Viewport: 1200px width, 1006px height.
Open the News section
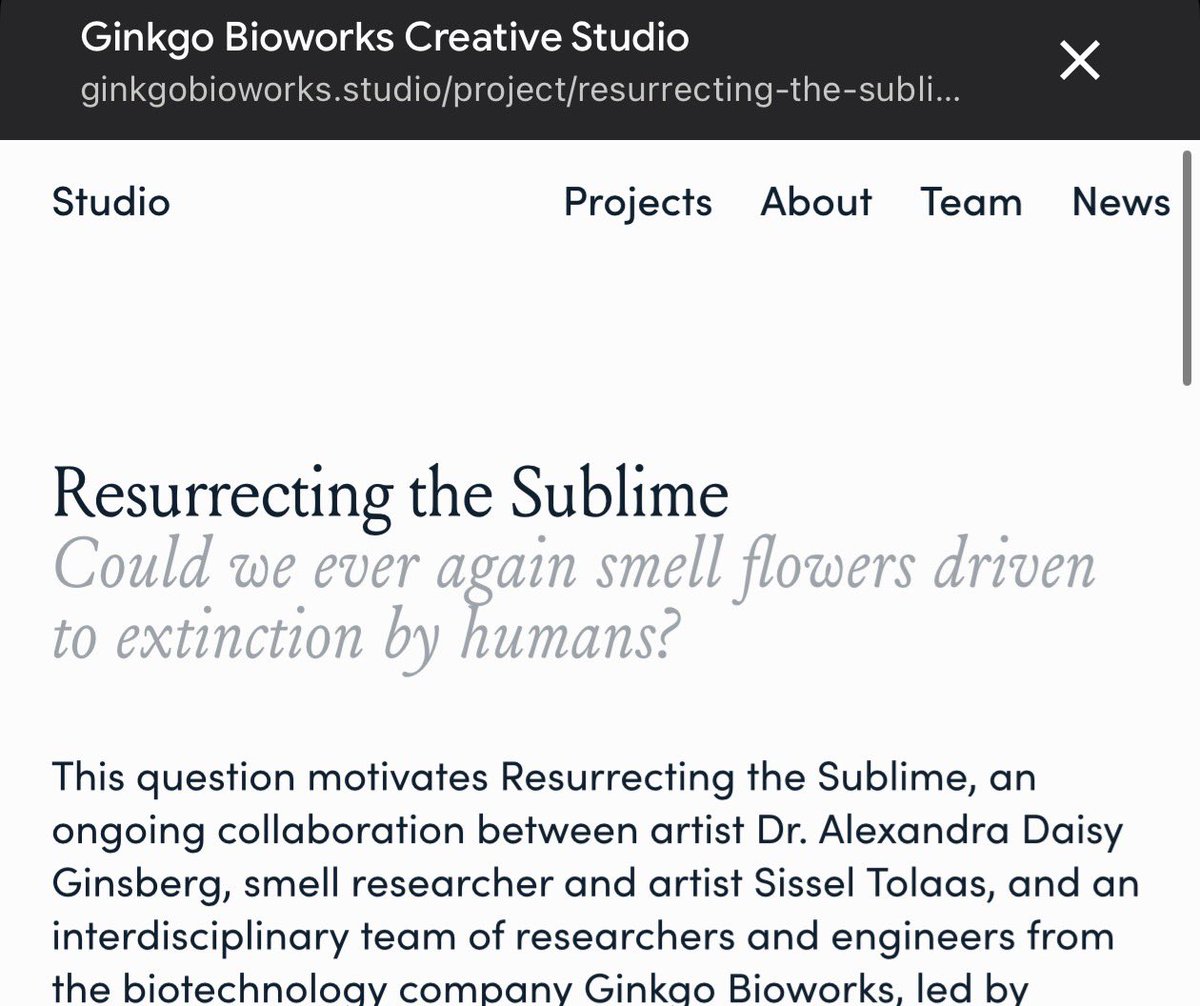[1121, 202]
